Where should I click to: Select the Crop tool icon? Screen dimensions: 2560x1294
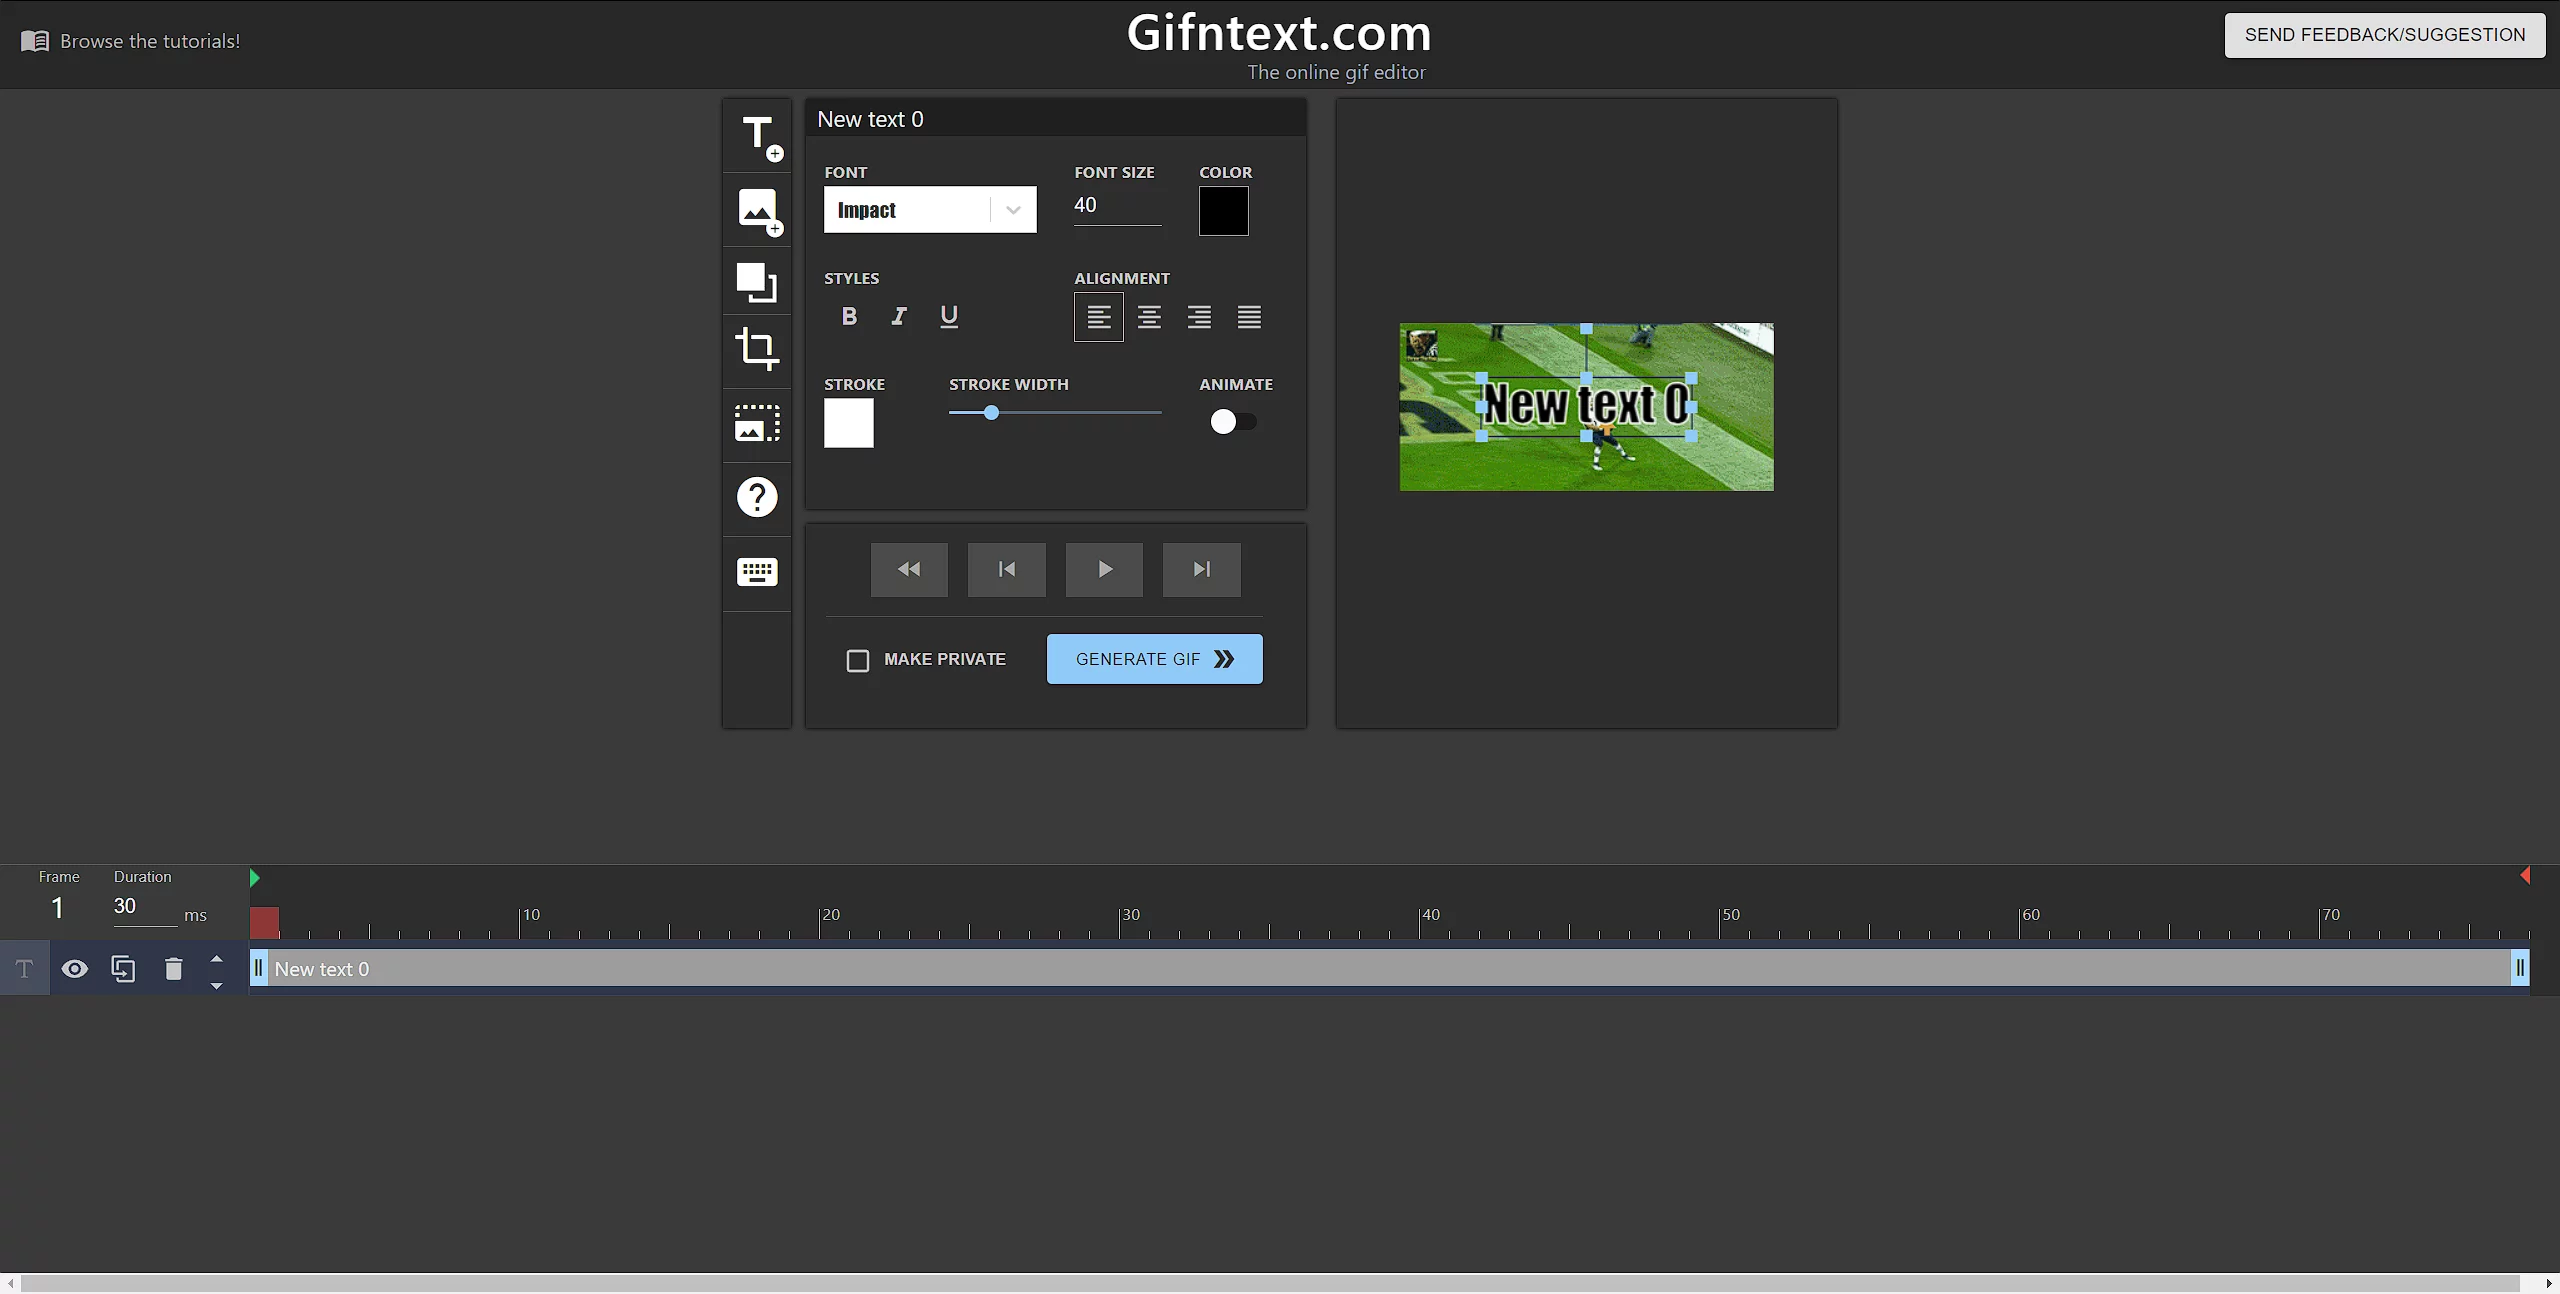pyautogui.click(x=757, y=349)
